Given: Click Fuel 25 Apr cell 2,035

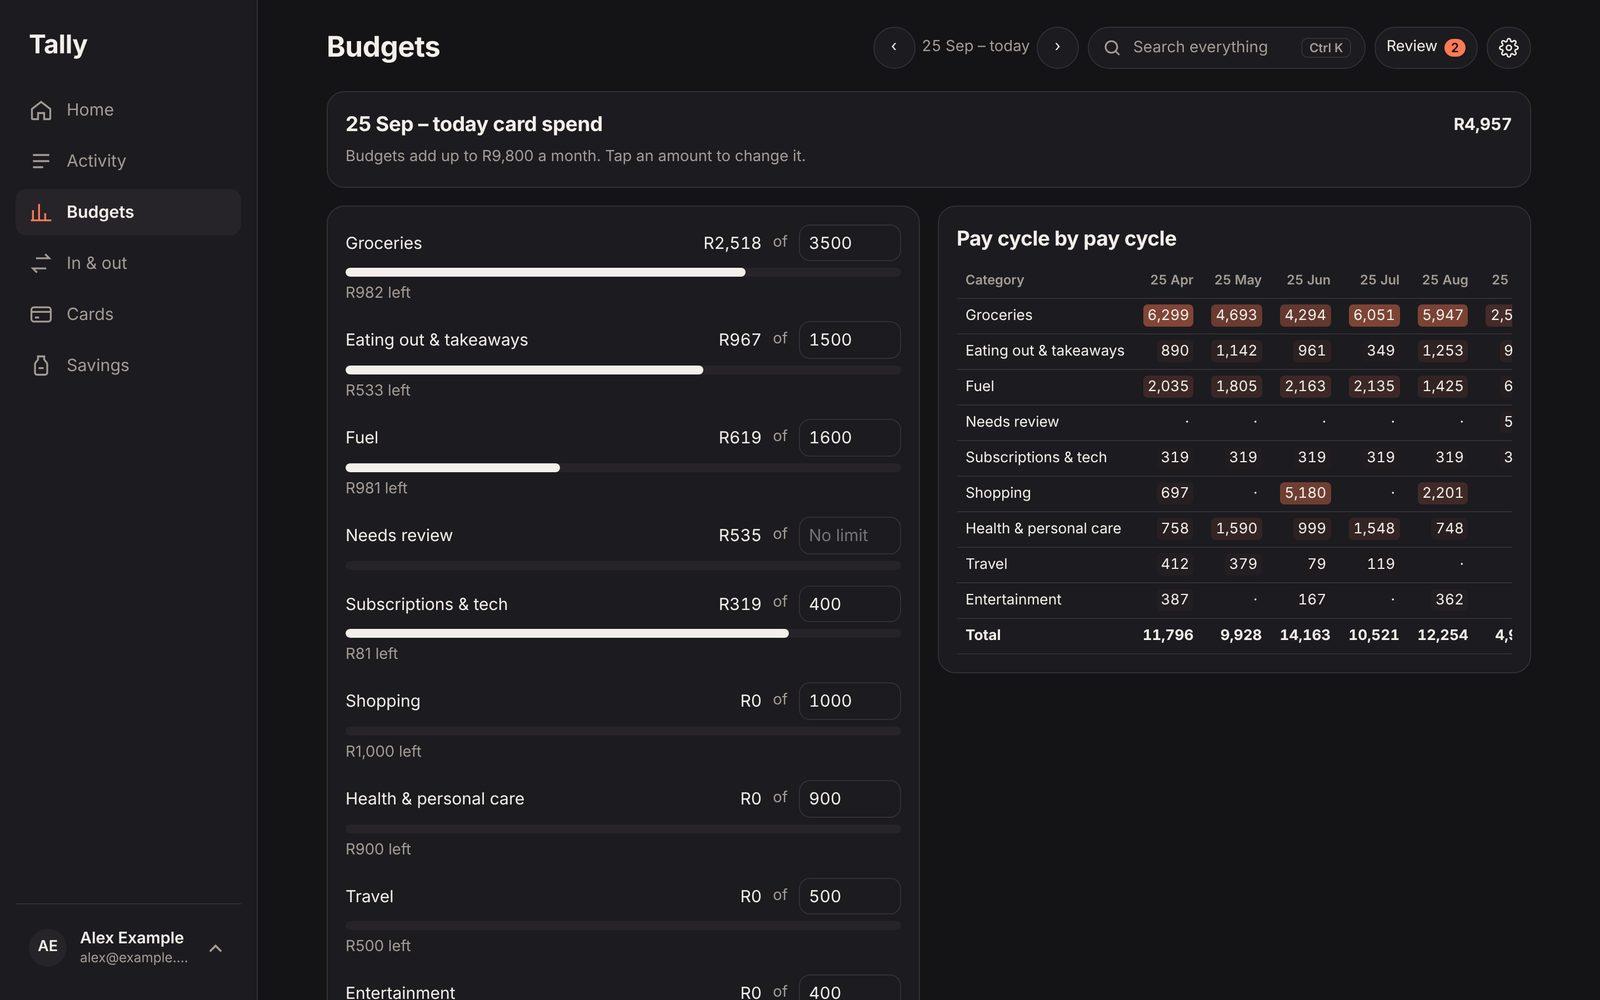Looking at the screenshot, I should tap(1168, 386).
